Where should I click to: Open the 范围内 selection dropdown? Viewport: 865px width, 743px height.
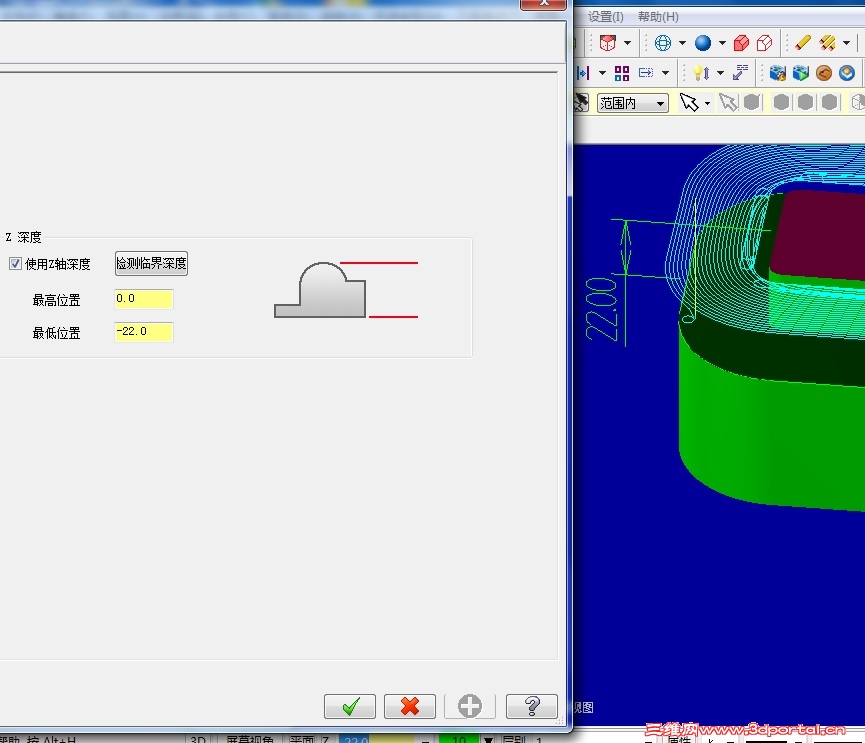pyautogui.click(x=633, y=103)
